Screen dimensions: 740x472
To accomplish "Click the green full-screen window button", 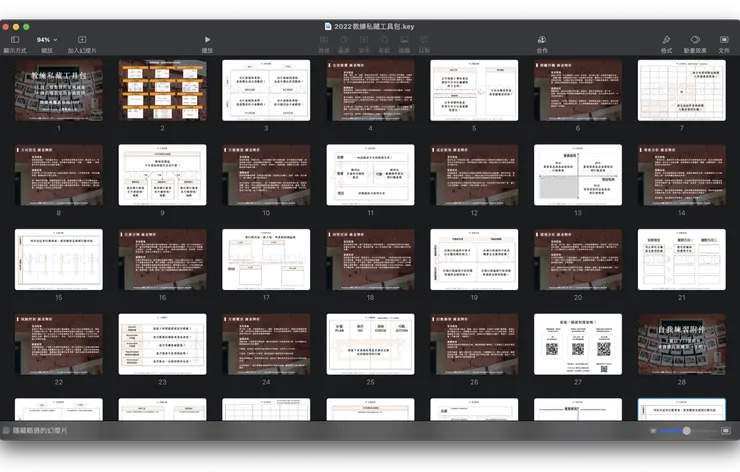I will tap(26, 27).
